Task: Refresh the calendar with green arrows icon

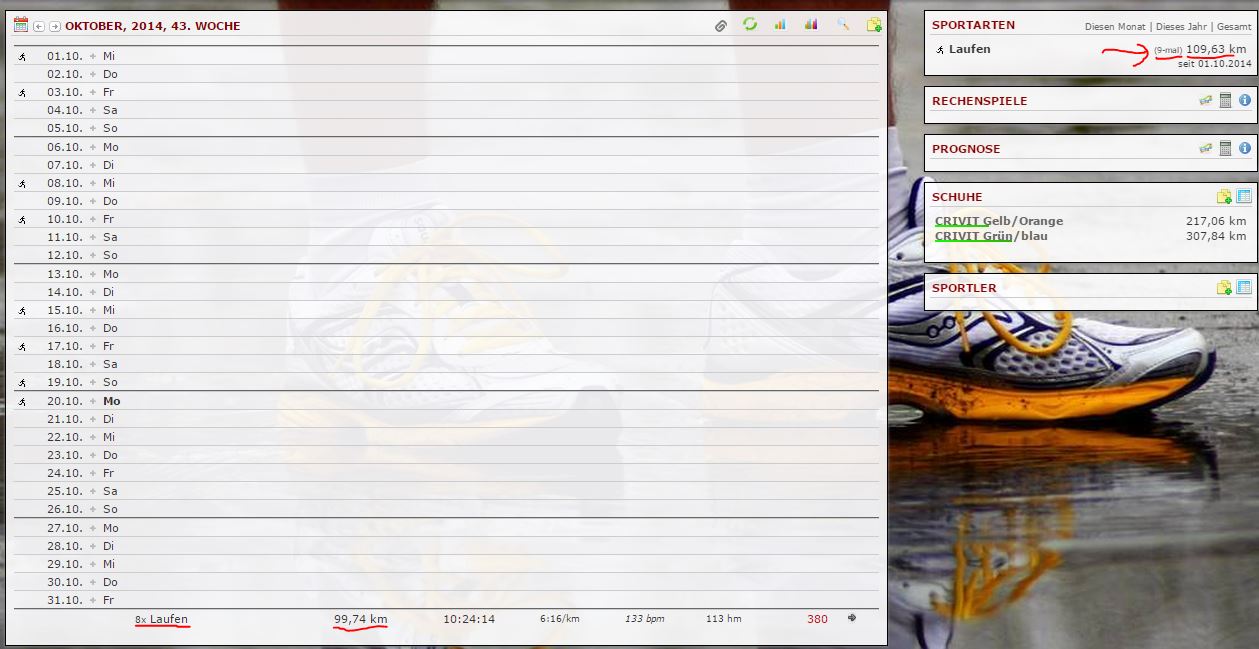Action: (750, 25)
